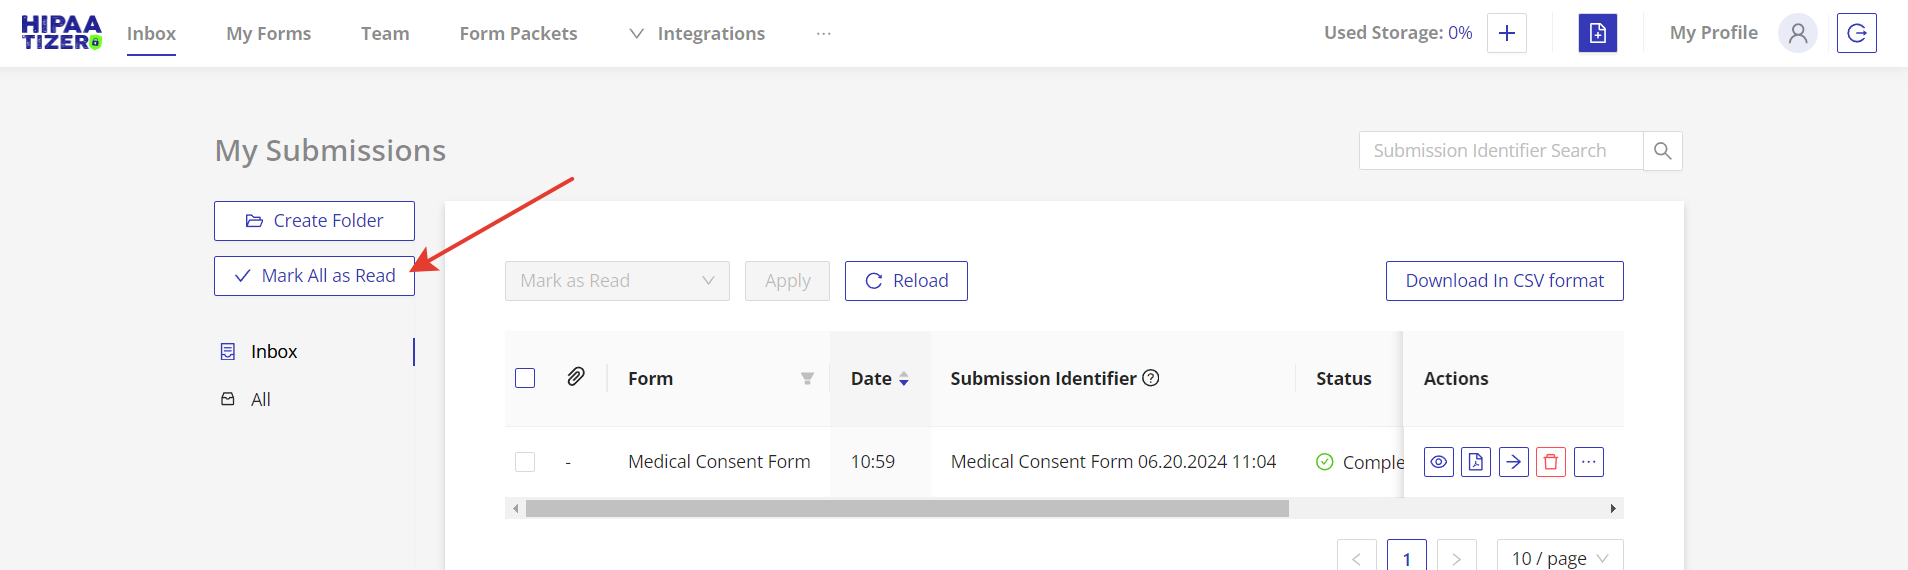Click the view submission eye icon

(1438, 462)
